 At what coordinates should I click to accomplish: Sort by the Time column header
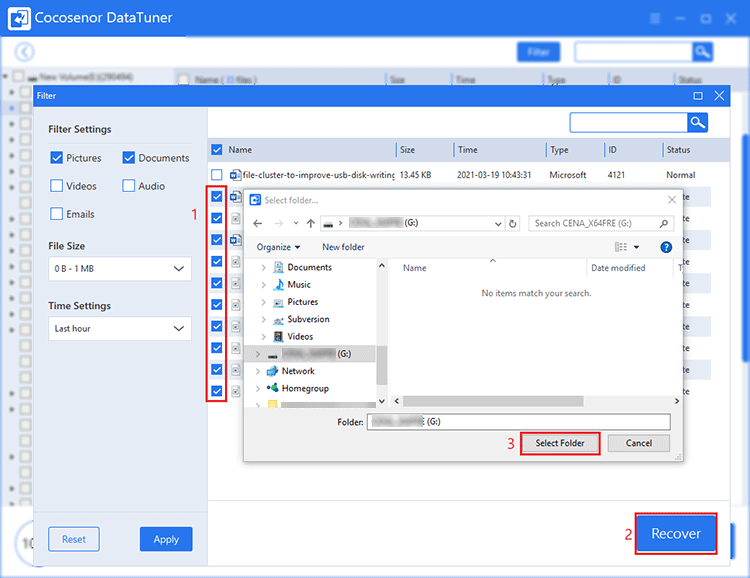[467, 150]
